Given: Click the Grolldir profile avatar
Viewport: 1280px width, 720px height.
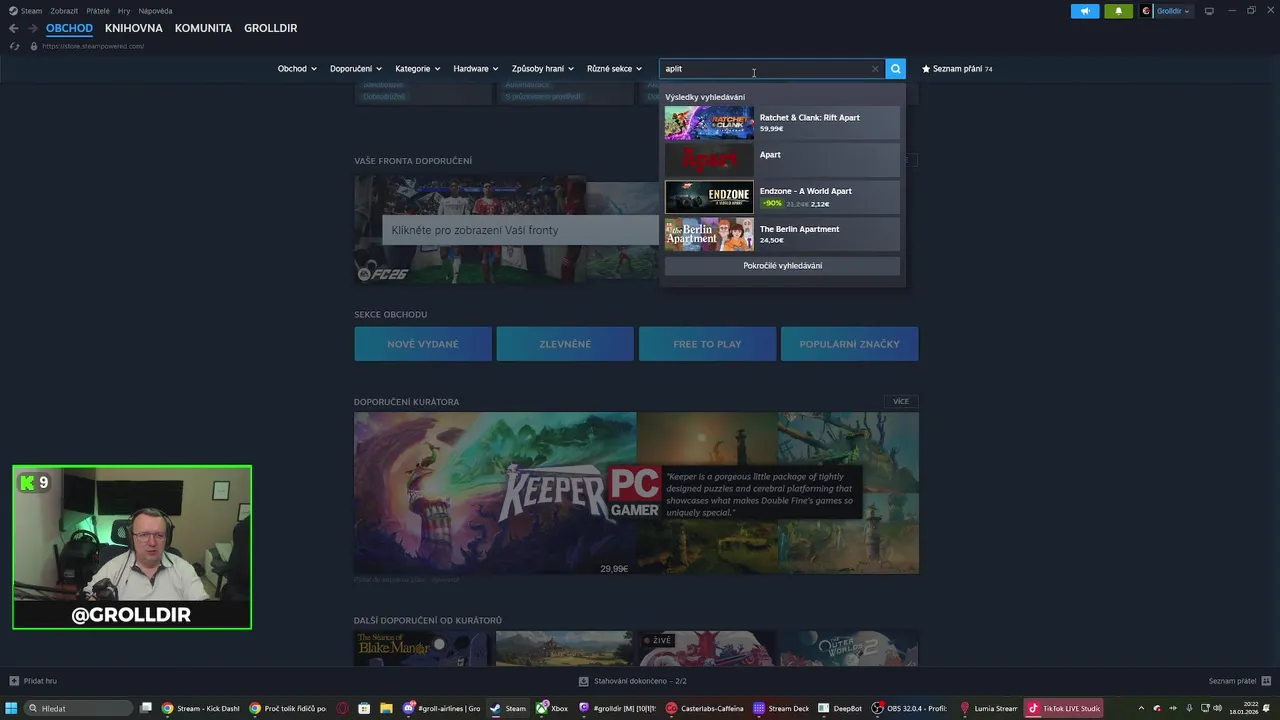Looking at the screenshot, I should [1146, 11].
